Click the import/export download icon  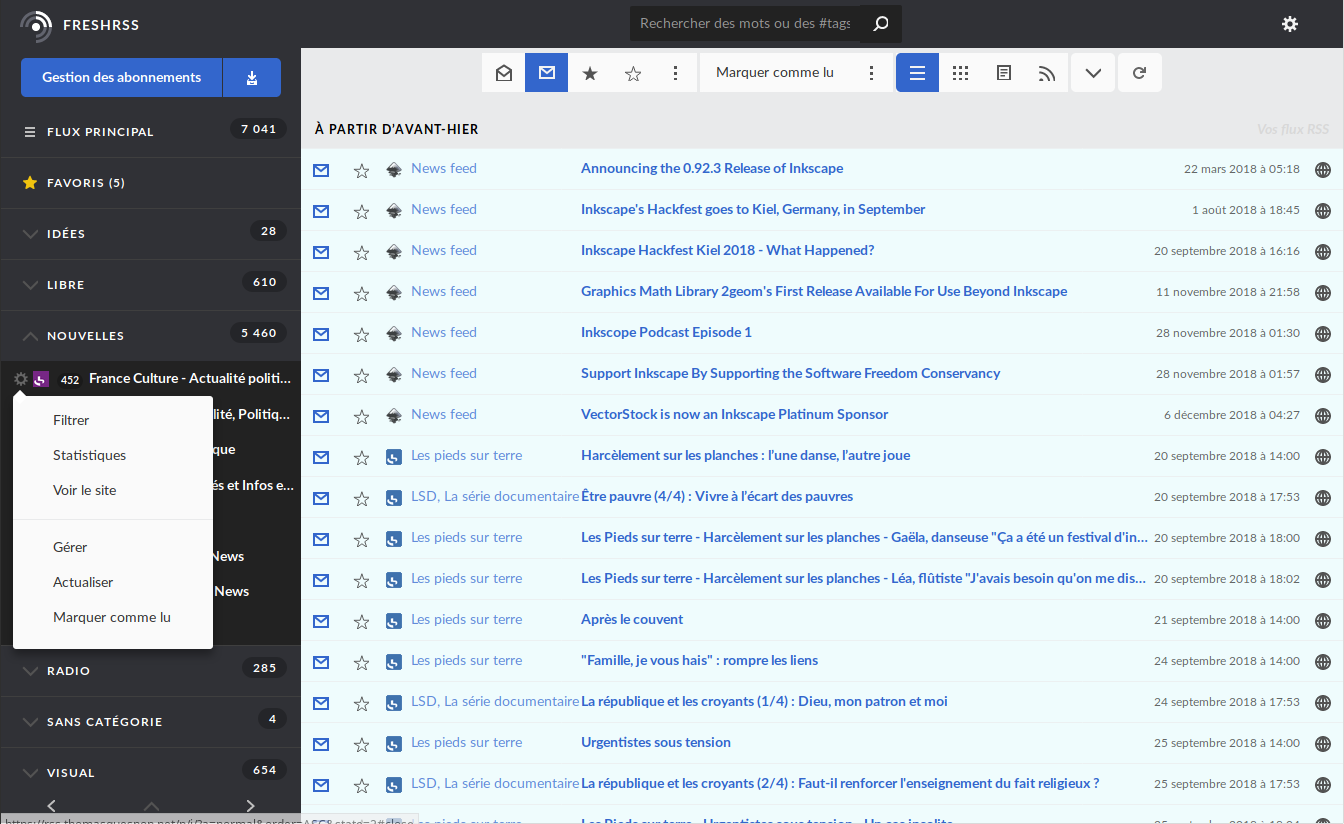(x=251, y=77)
